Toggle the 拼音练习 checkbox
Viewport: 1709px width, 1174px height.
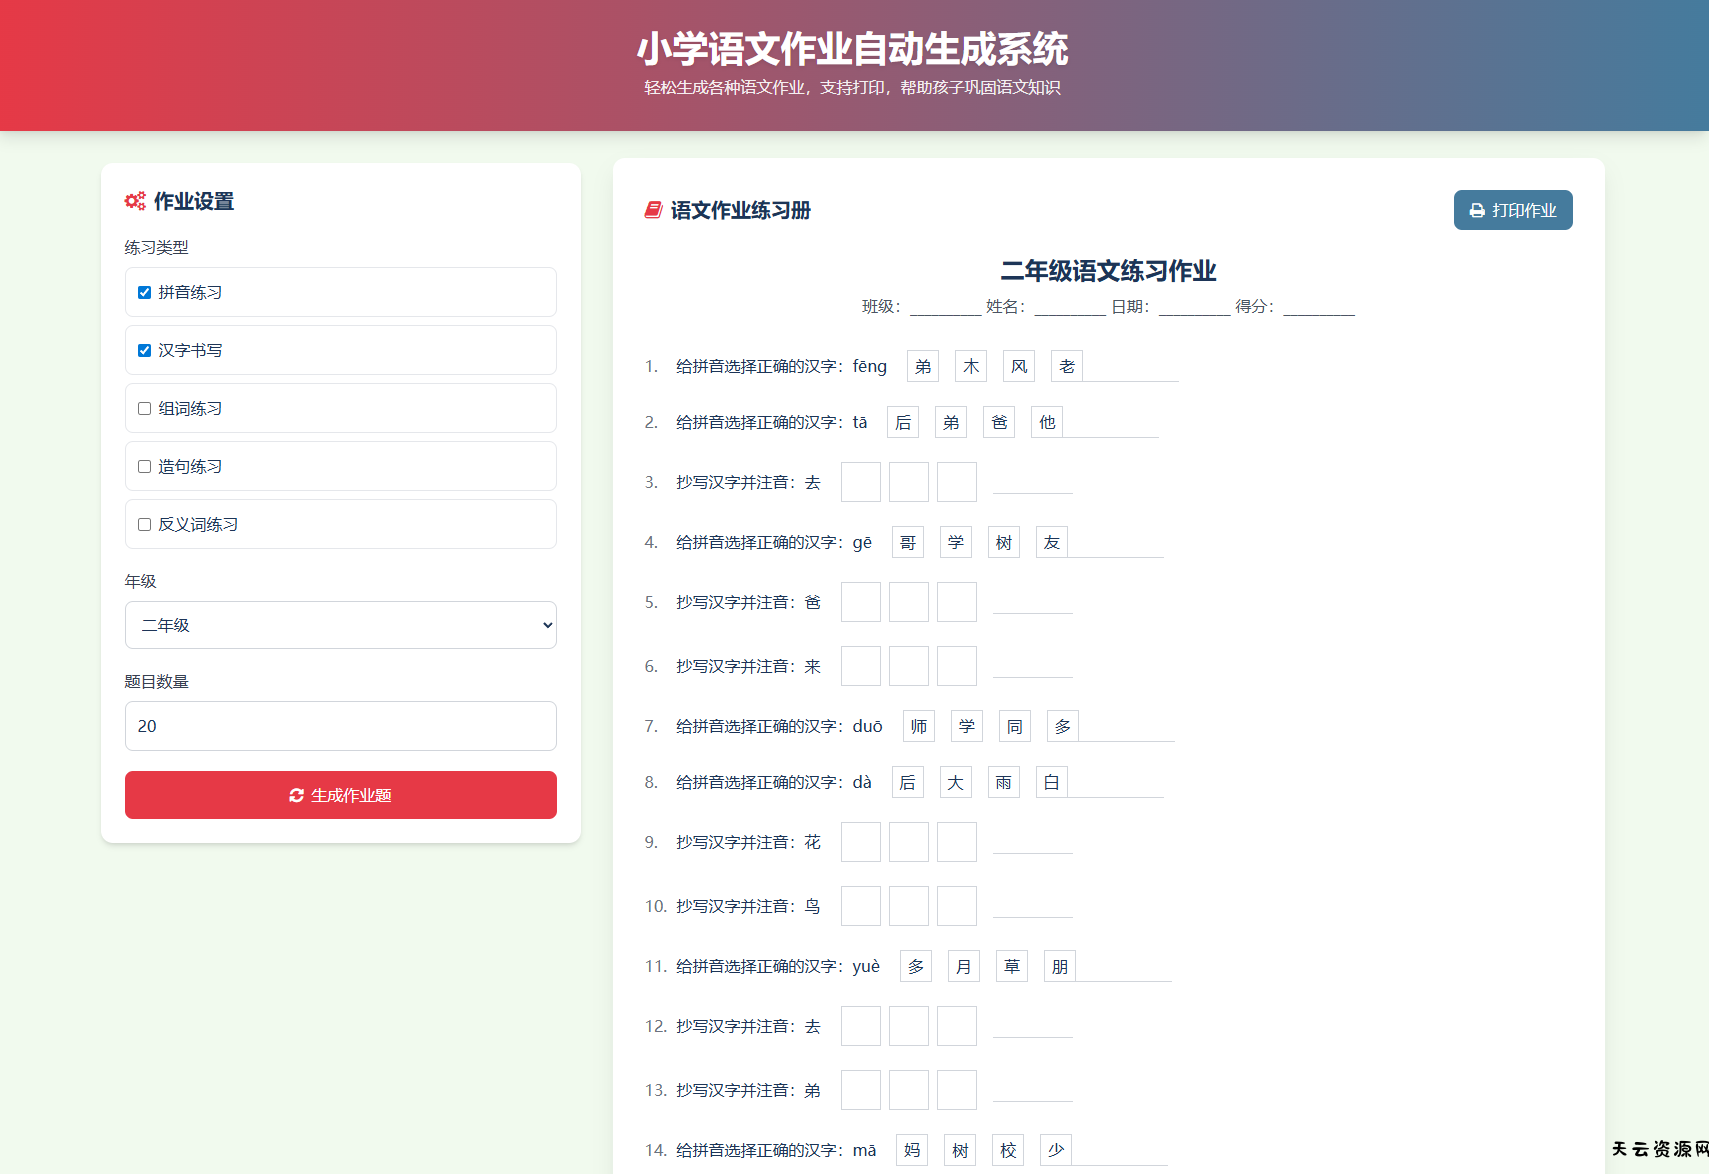coord(145,293)
